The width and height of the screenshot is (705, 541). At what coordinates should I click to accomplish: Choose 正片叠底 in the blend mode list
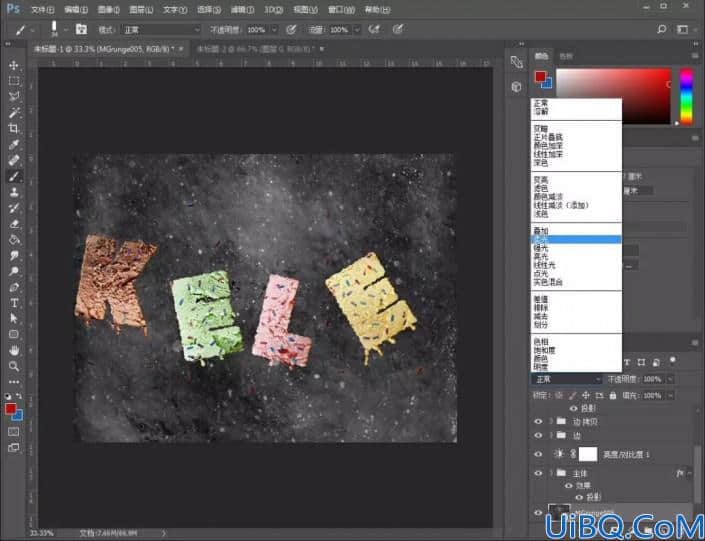pyautogui.click(x=576, y=137)
